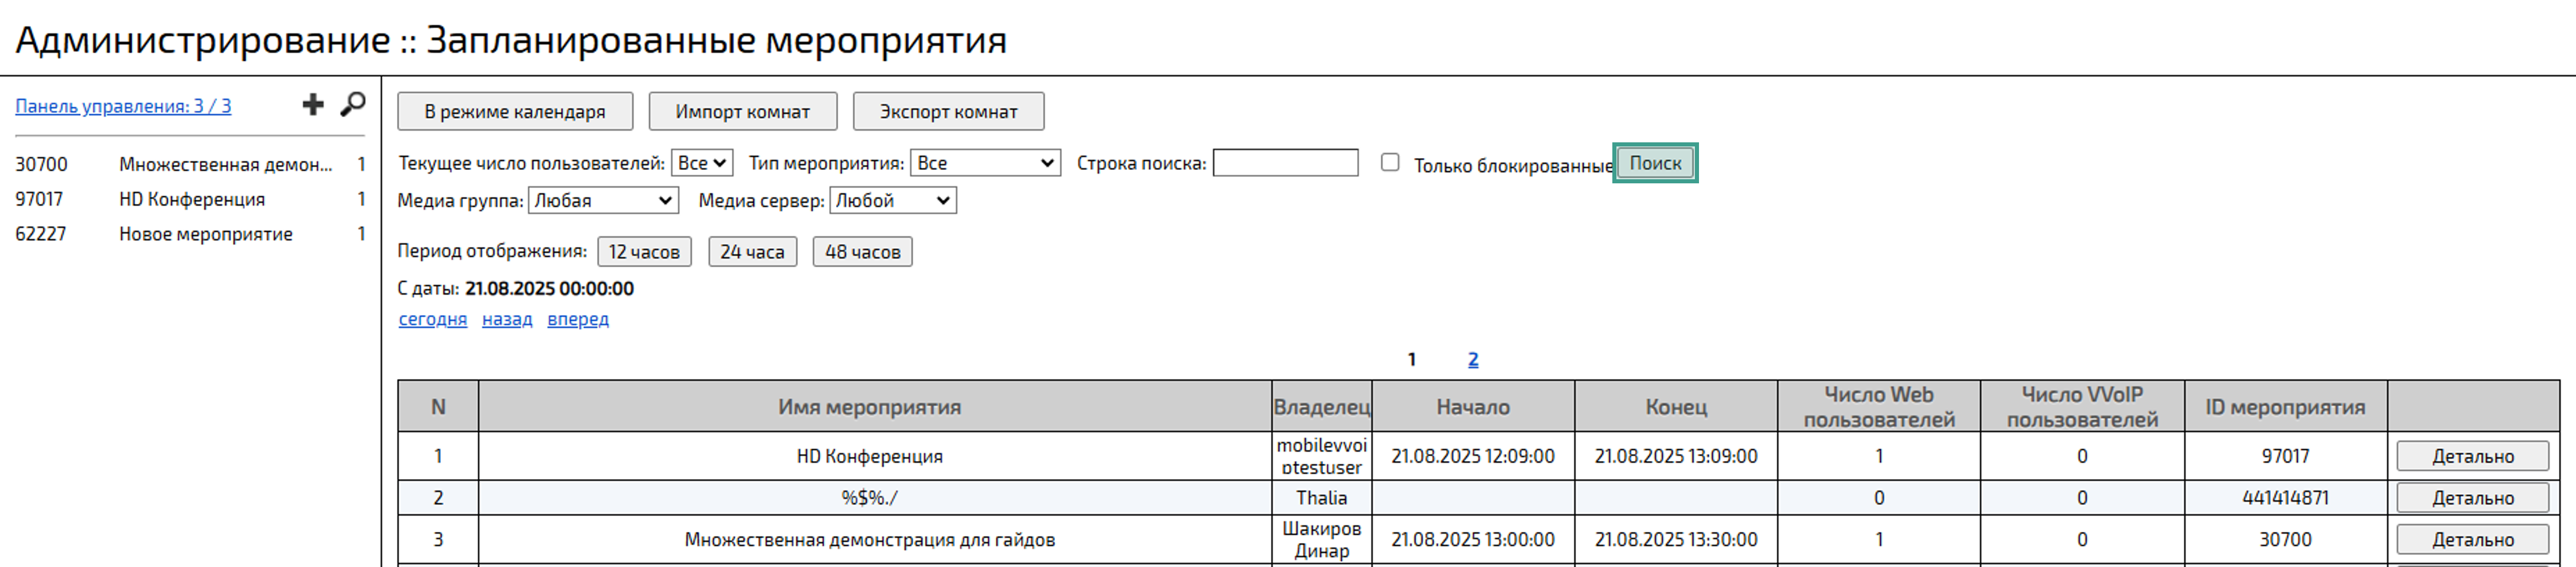Open the 'Медиа группа' dropdown

(x=603, y=201)
